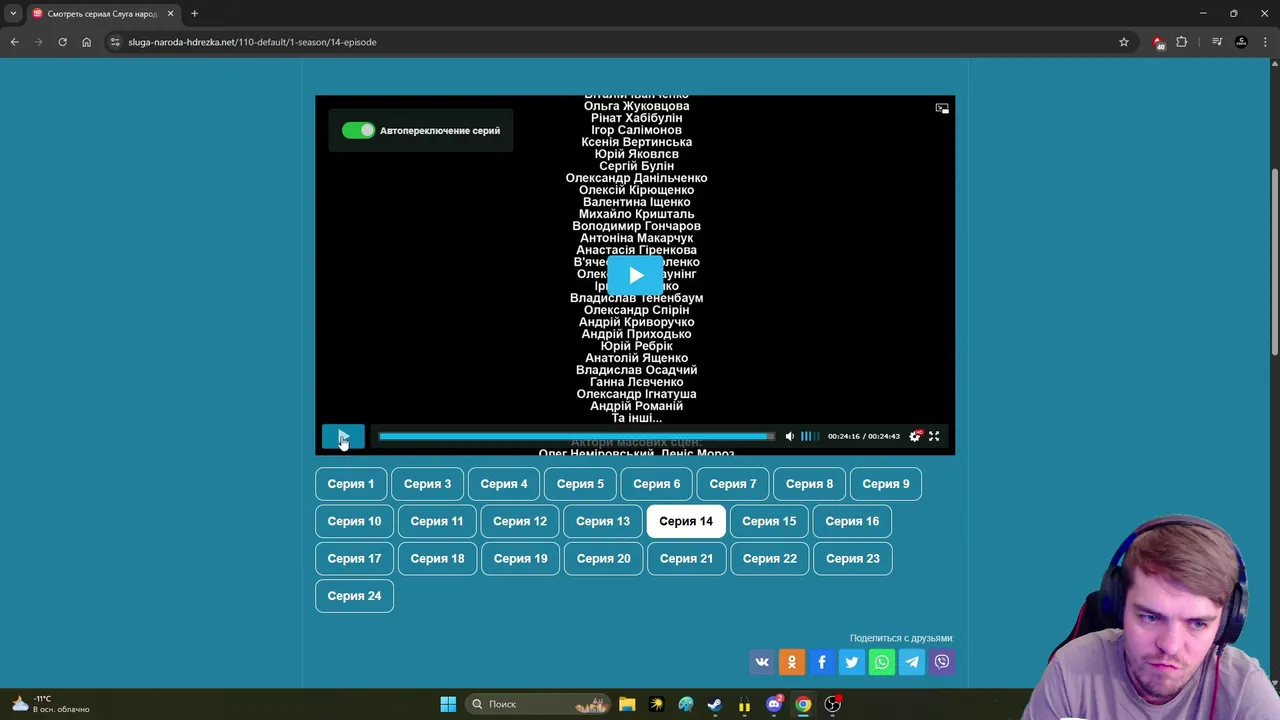Go back in browser

[14, 42]
